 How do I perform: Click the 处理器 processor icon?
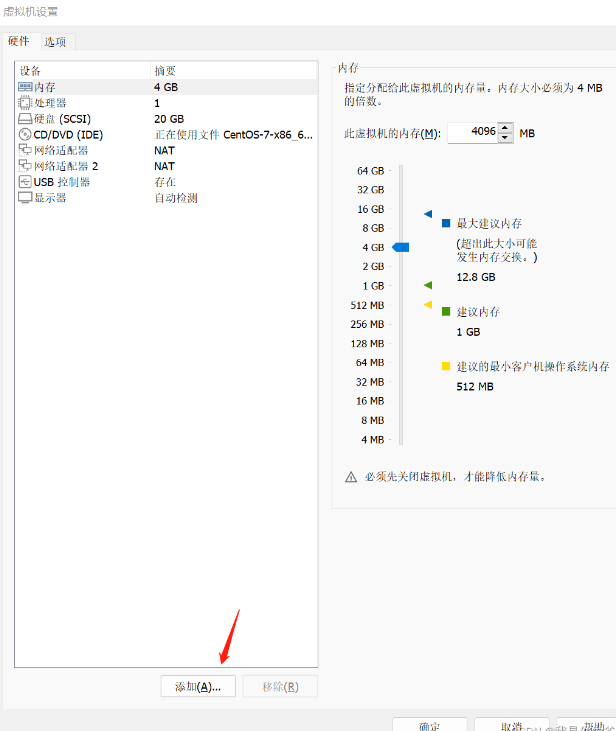[25, 103]
